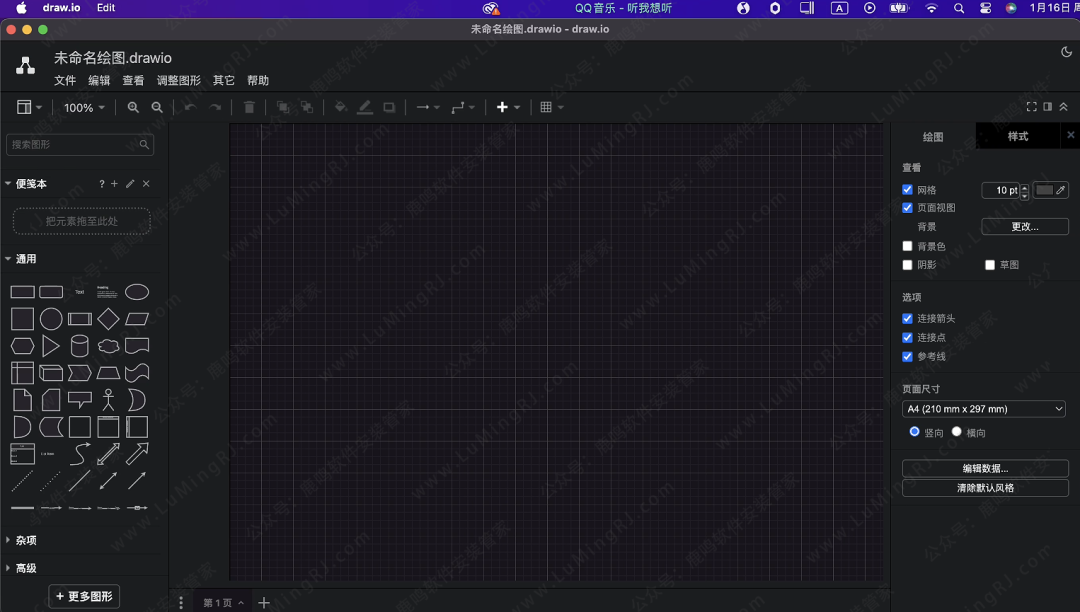The image size is (1080, 612).
Task: Select the actor stick figure shape
Action: [108, 400]
